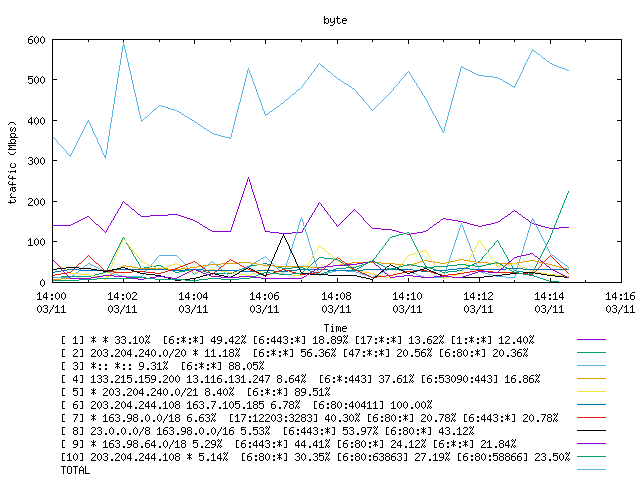Click purple line swatch for legend row [ 9]
Viewport: 640px width, 480px height.
click(x=591, y=443)
